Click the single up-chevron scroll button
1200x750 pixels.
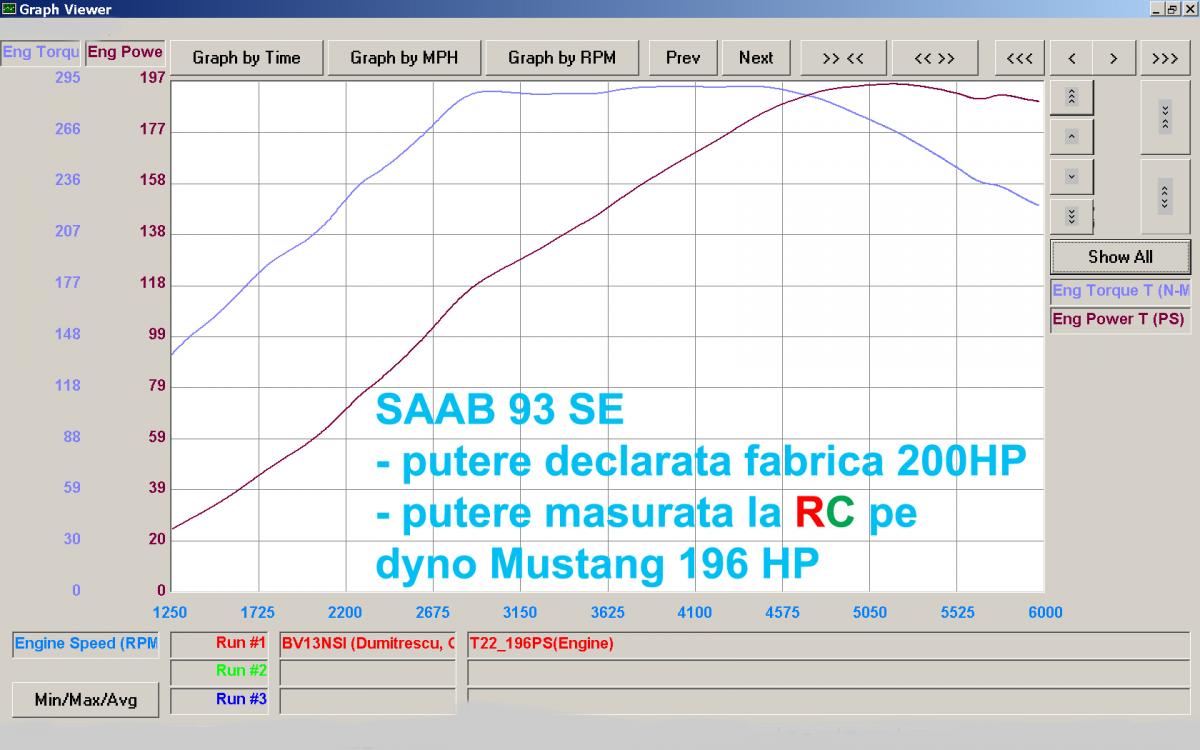(1071, 137)
